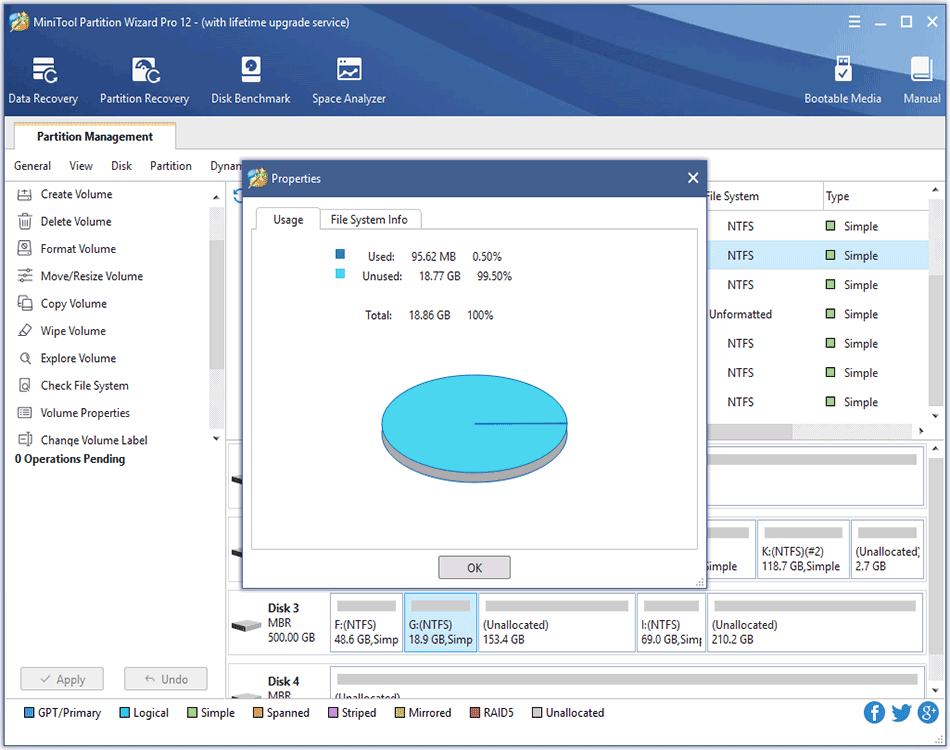Select the 210.2 GB Unallocated block on Disk 3

815,623
